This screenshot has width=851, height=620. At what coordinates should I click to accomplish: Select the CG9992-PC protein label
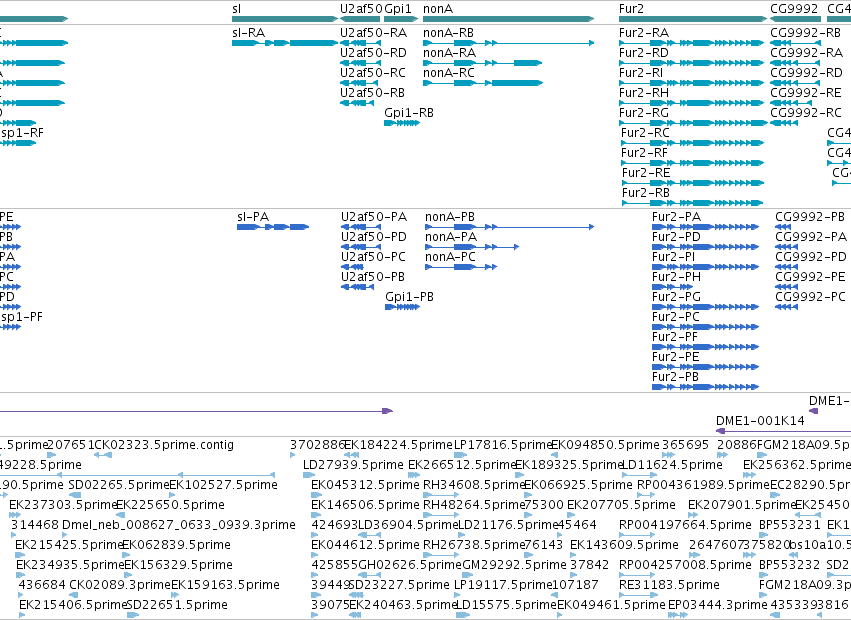coord(810,297)
